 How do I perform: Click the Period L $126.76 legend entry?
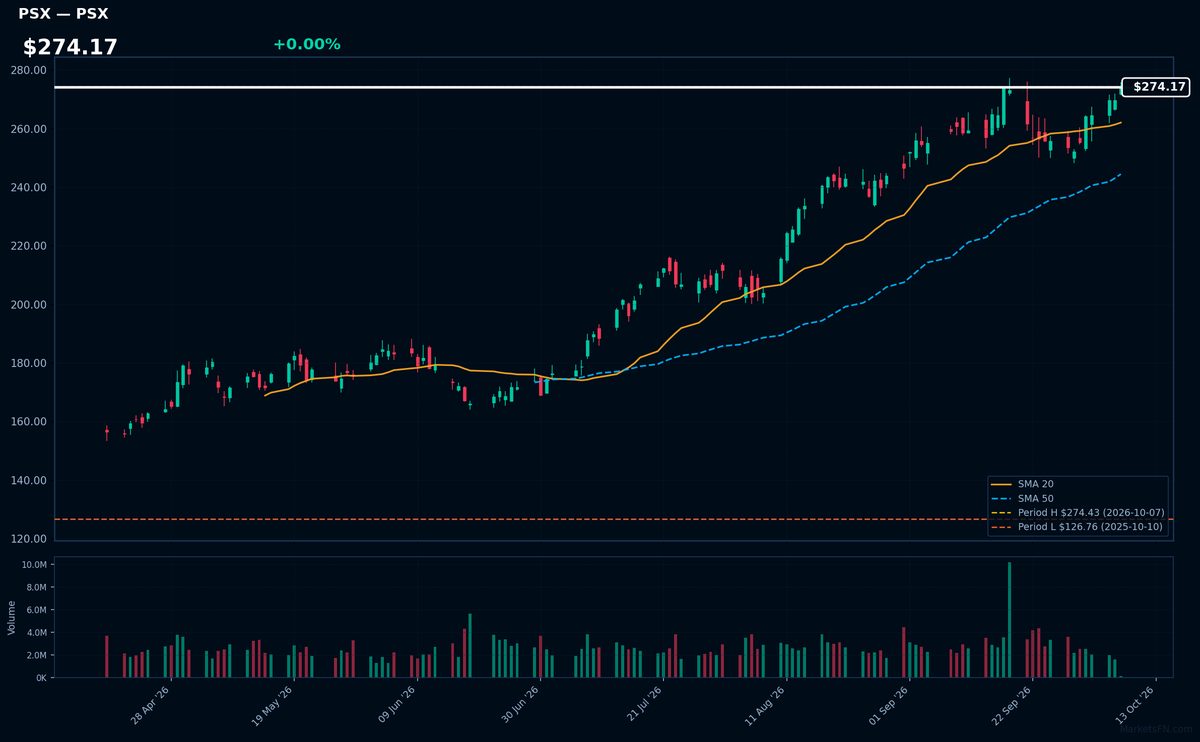pos(1078,526)
